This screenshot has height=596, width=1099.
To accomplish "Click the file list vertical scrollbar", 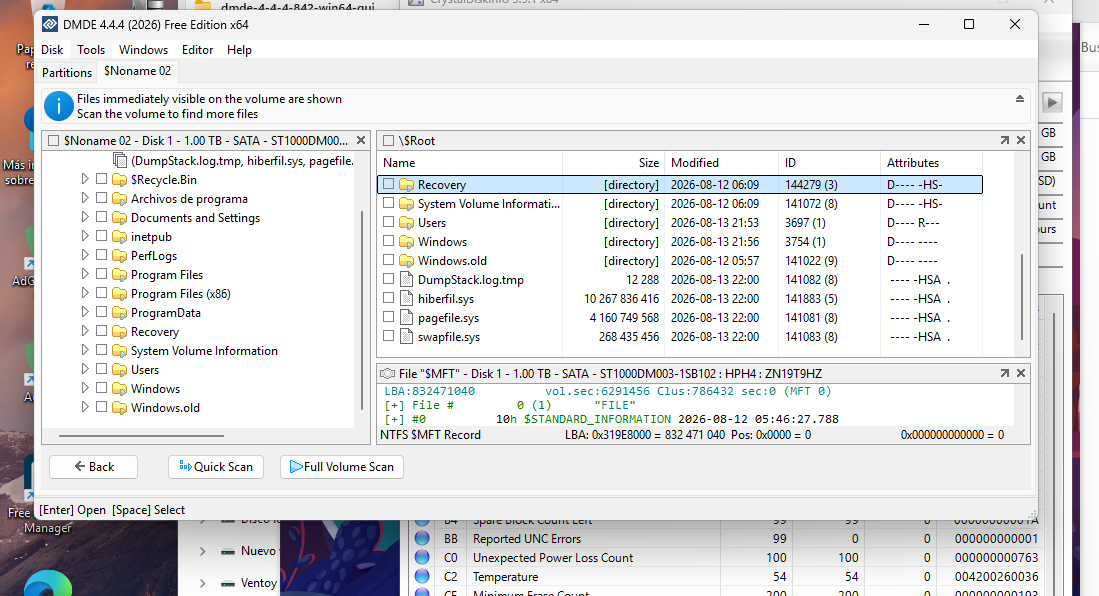I will pos(1022,296).
